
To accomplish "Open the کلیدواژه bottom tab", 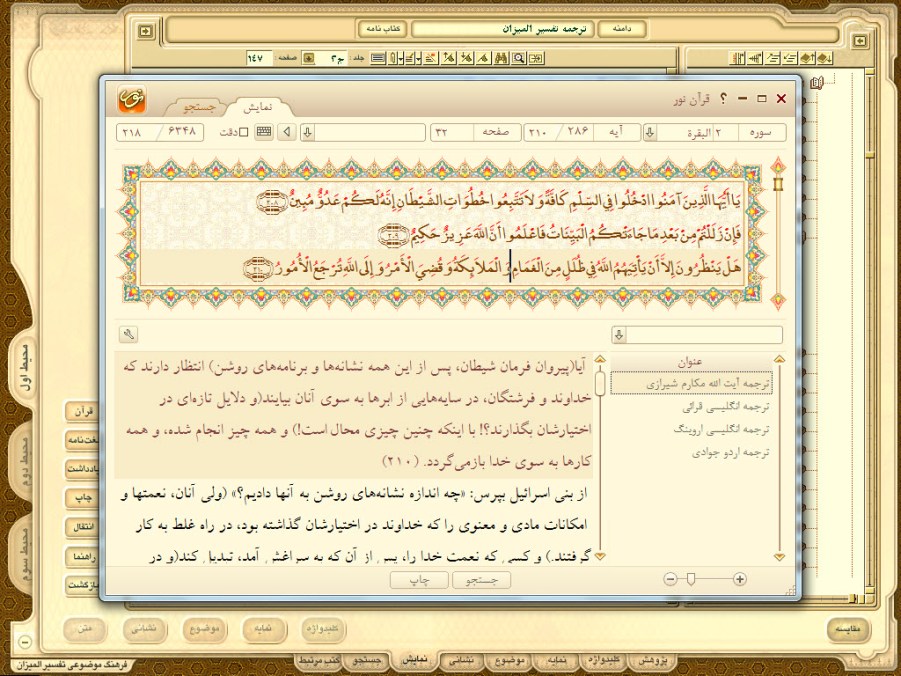I will (x=603, y=660).
